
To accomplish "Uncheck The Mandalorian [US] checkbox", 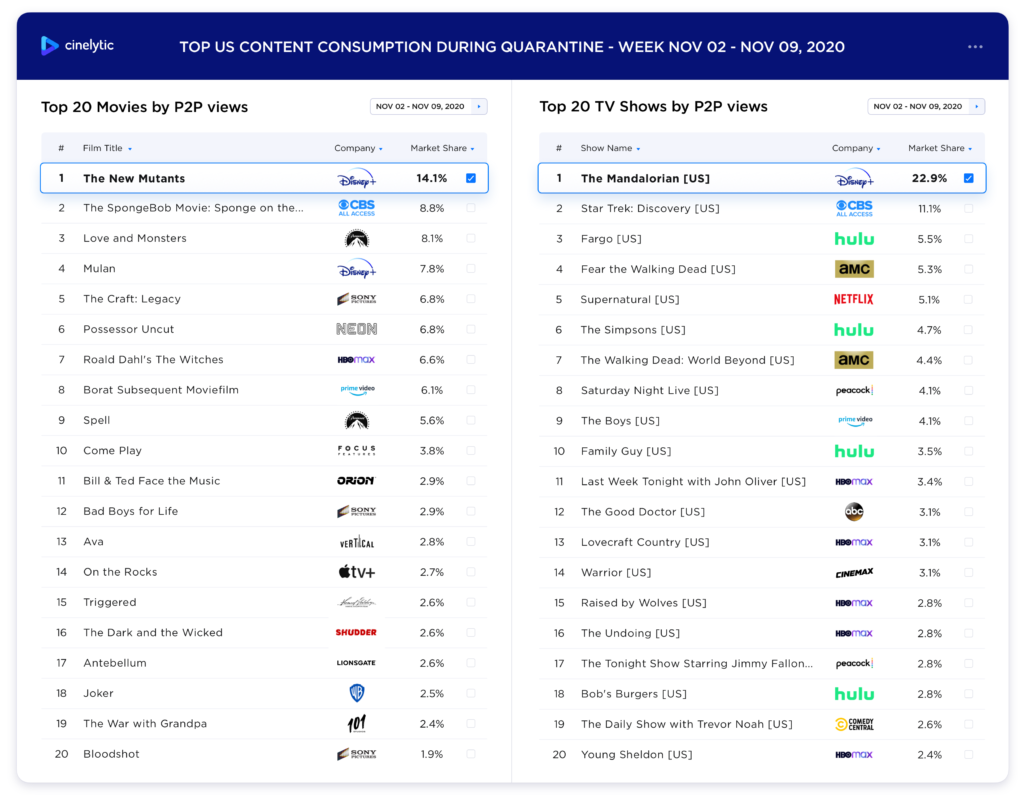I will pyautogui.click(x=968, y=178).
